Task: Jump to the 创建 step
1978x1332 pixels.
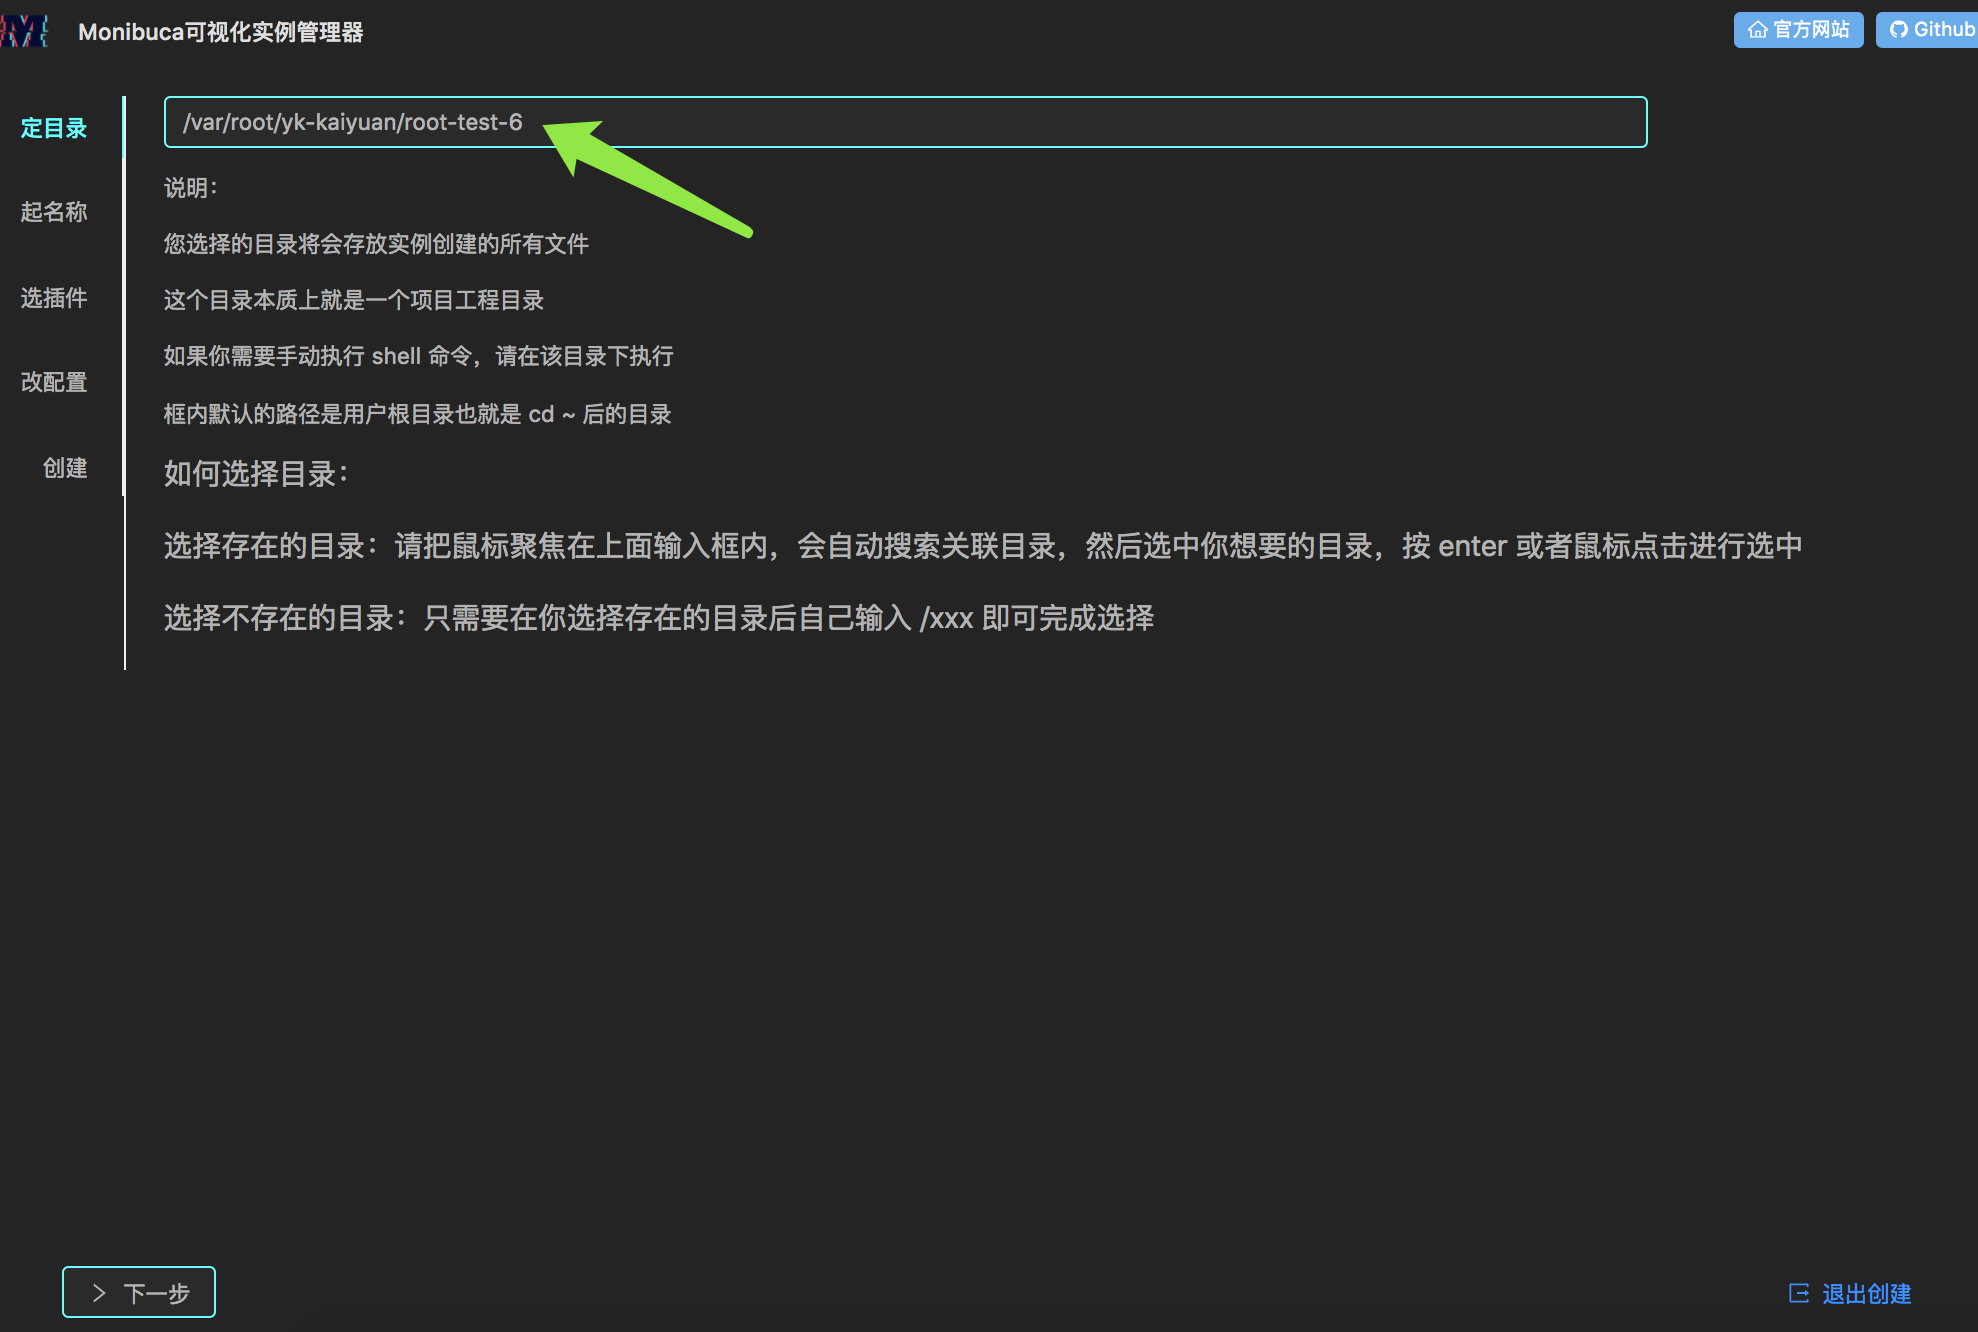Action: click(65, 468)
